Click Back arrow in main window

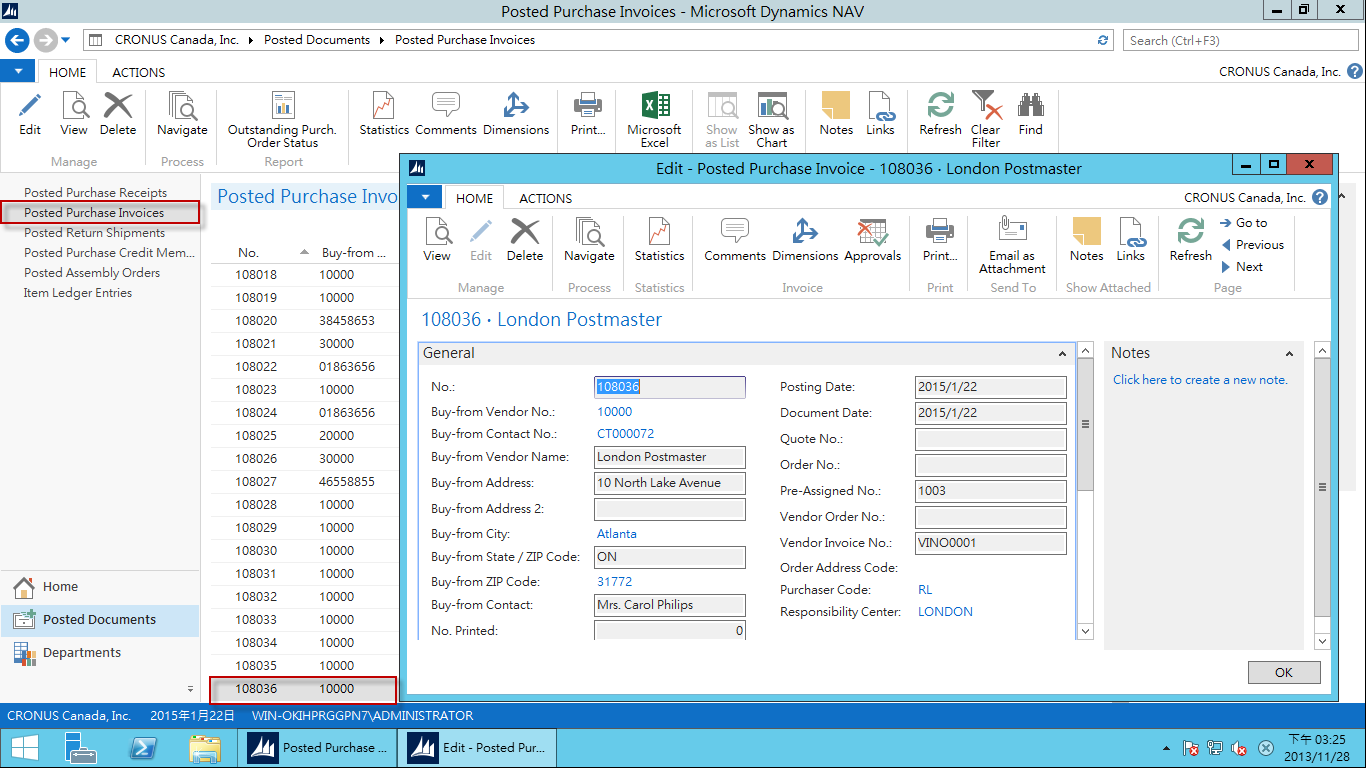(x=17, y=40)
